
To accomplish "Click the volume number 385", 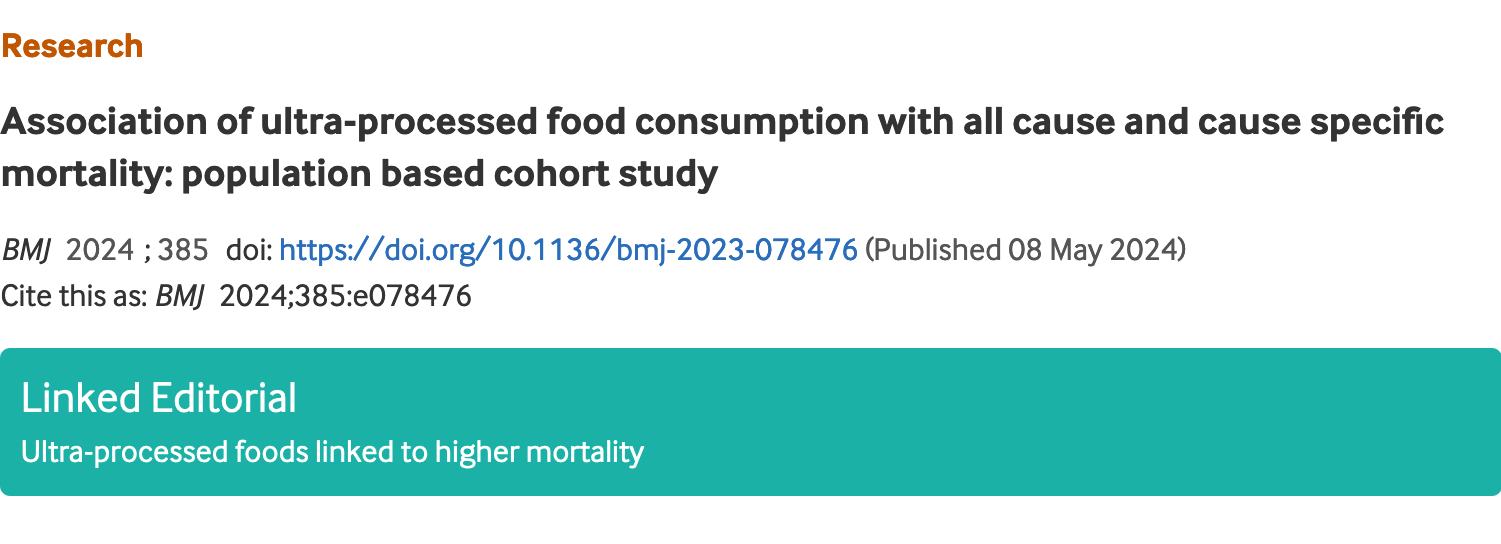I will 182,249.
